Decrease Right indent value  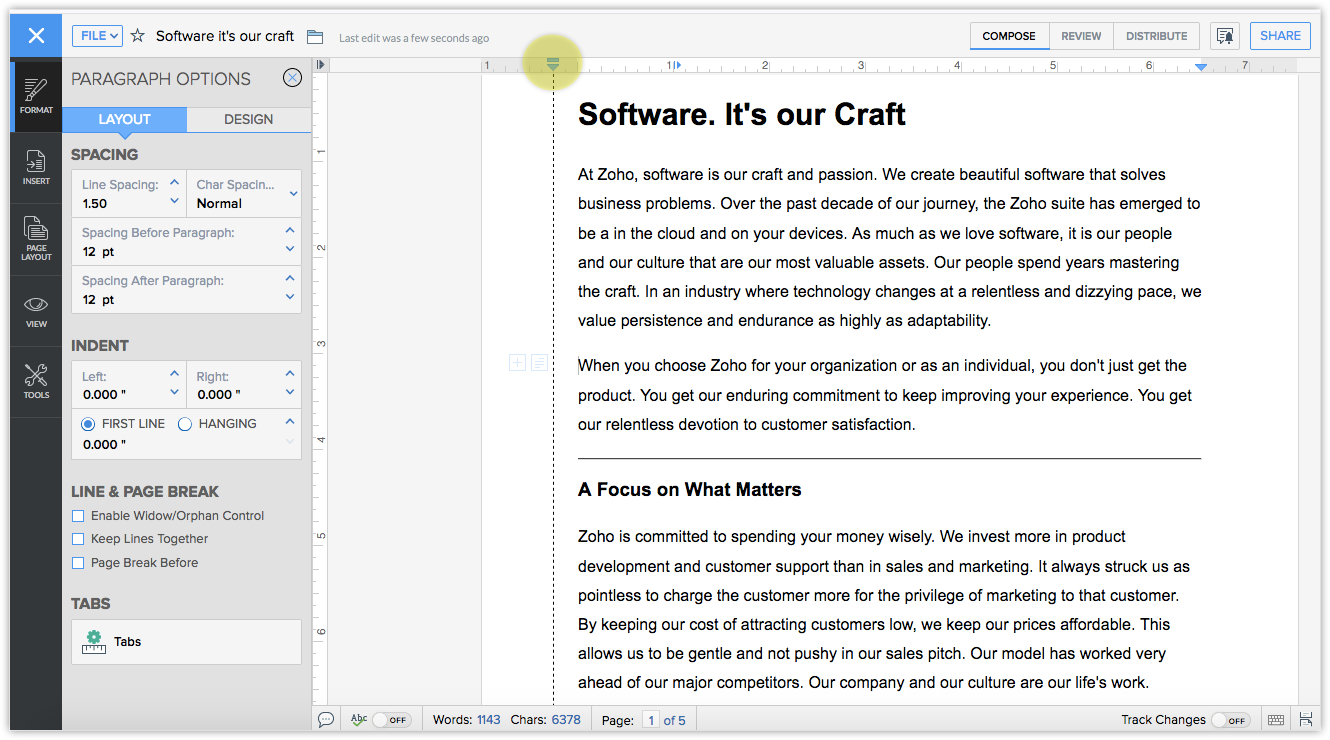[x=290, y=392]
